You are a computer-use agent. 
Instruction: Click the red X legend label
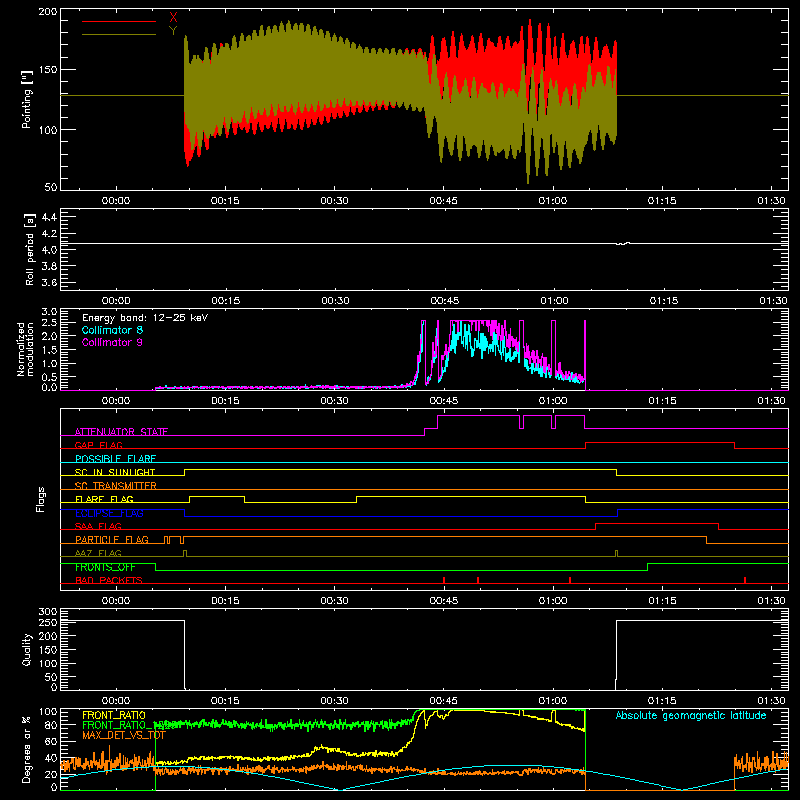pyautogui.click(x=173, y=17)
